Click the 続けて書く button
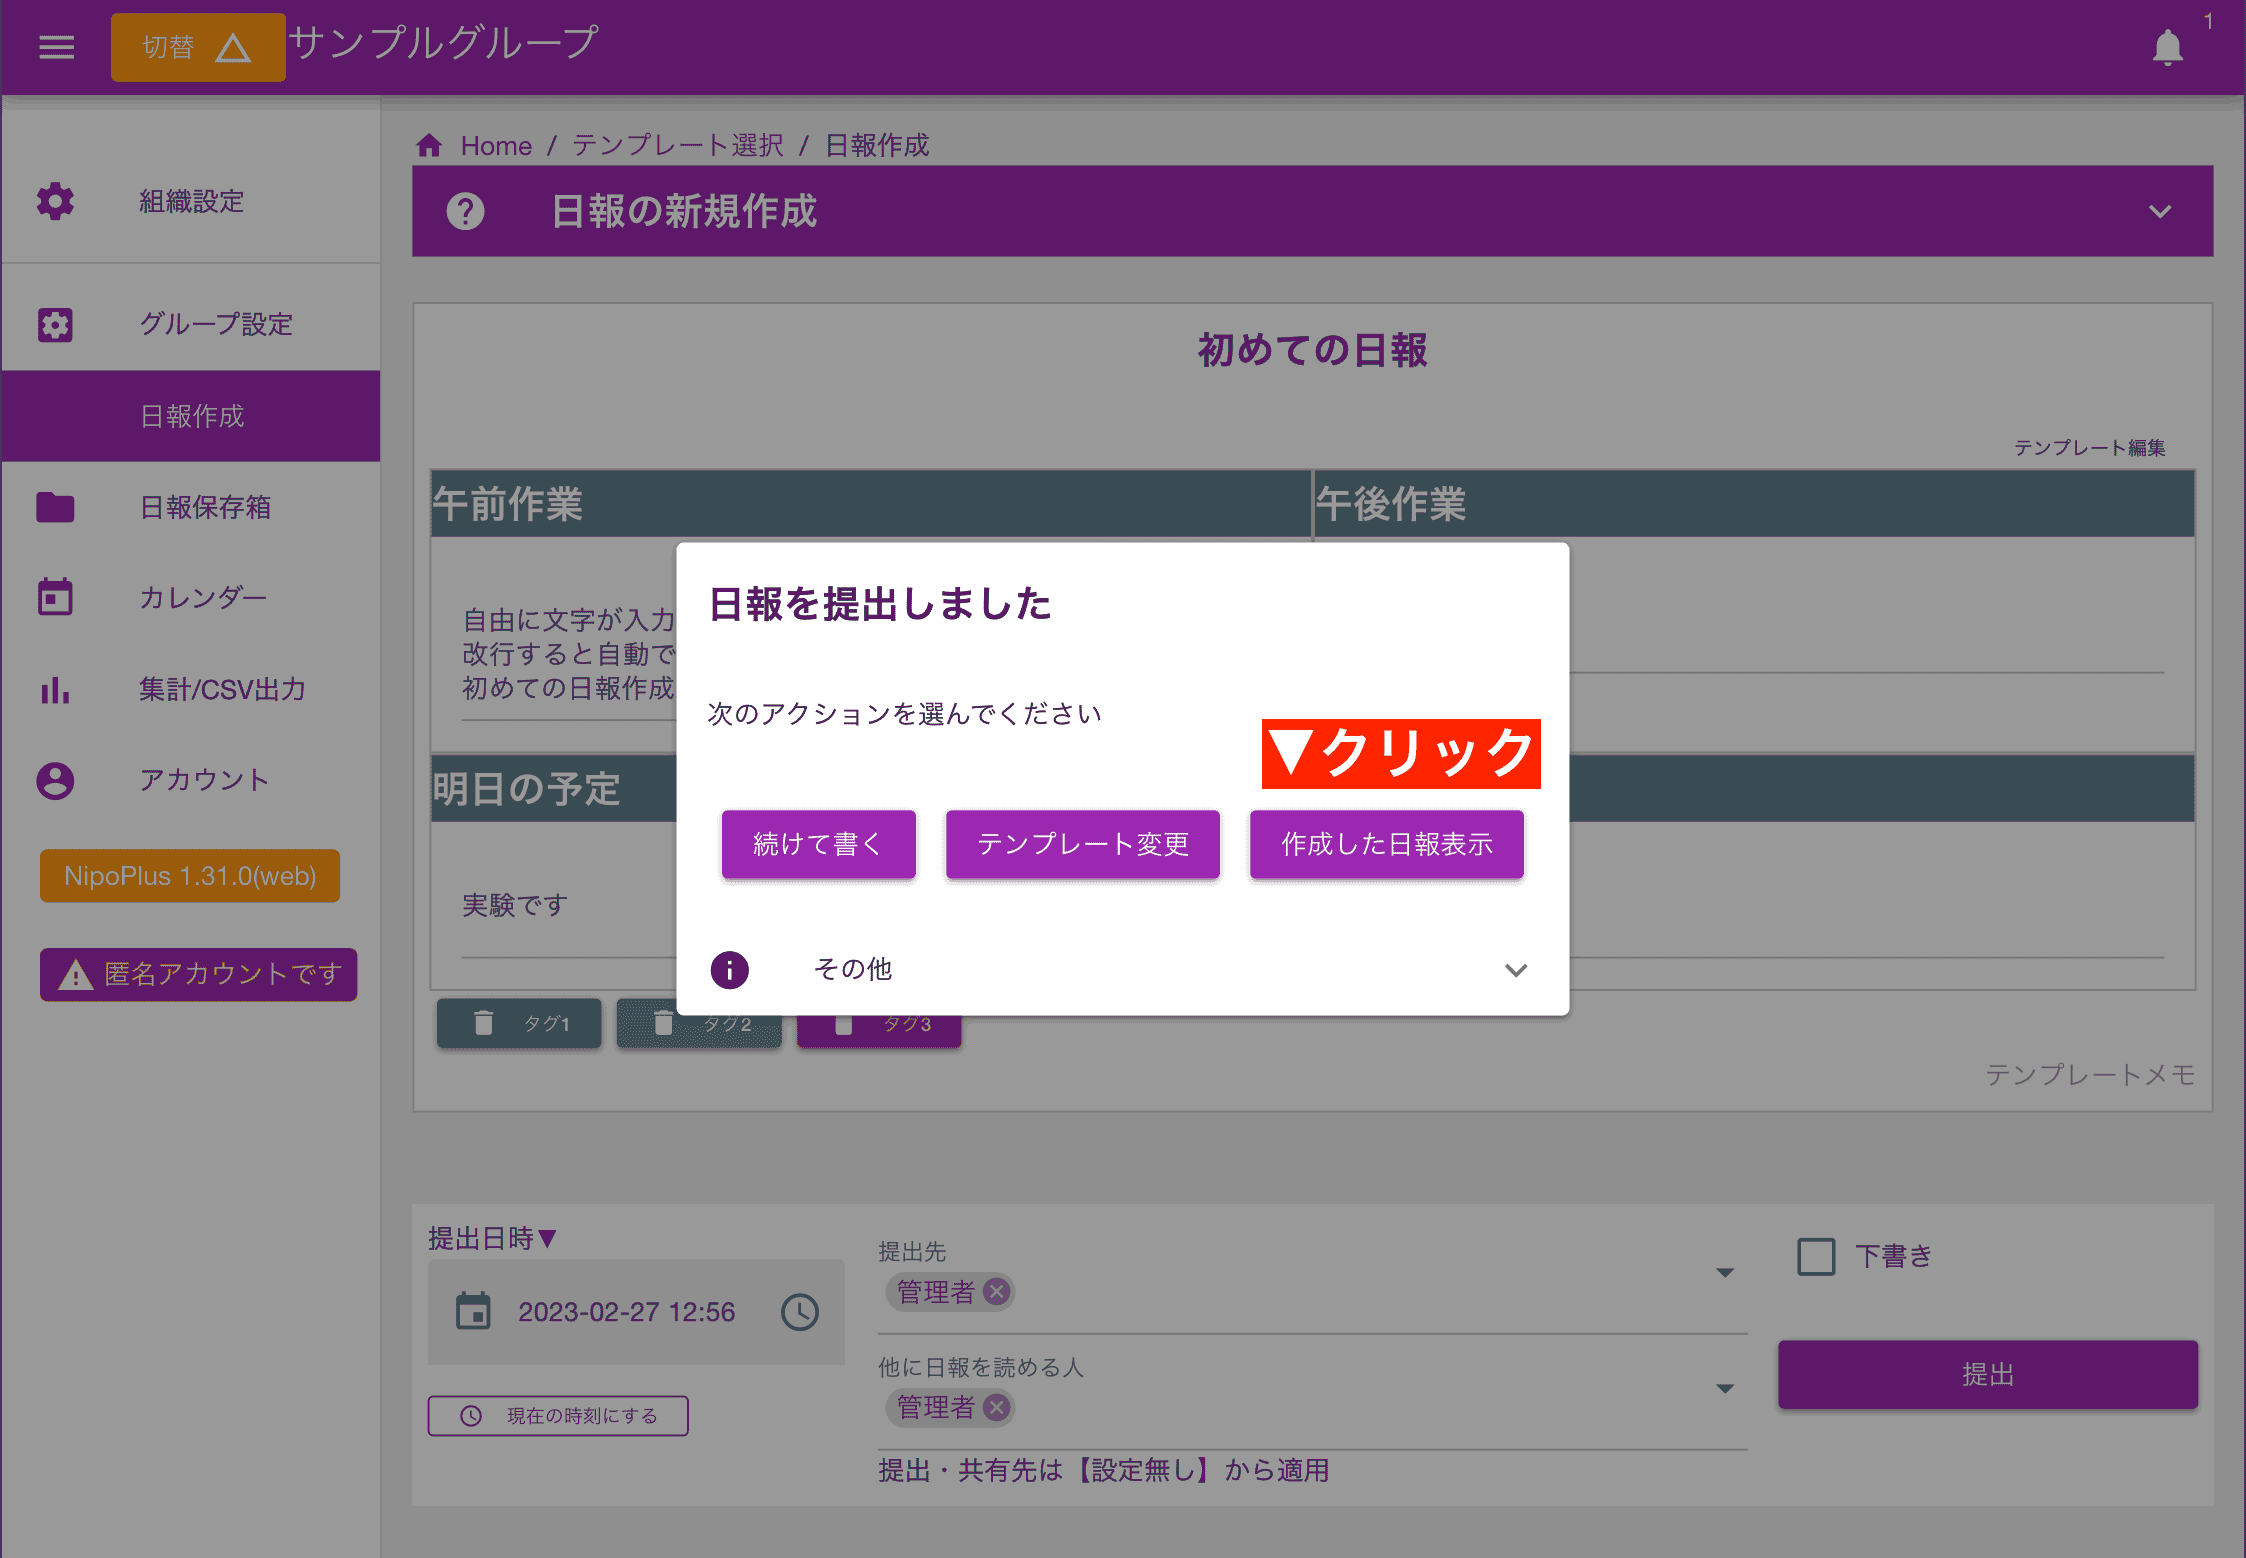Image resolution: width=2246 pixels, height=1558 pixels. tap(818, 844)
